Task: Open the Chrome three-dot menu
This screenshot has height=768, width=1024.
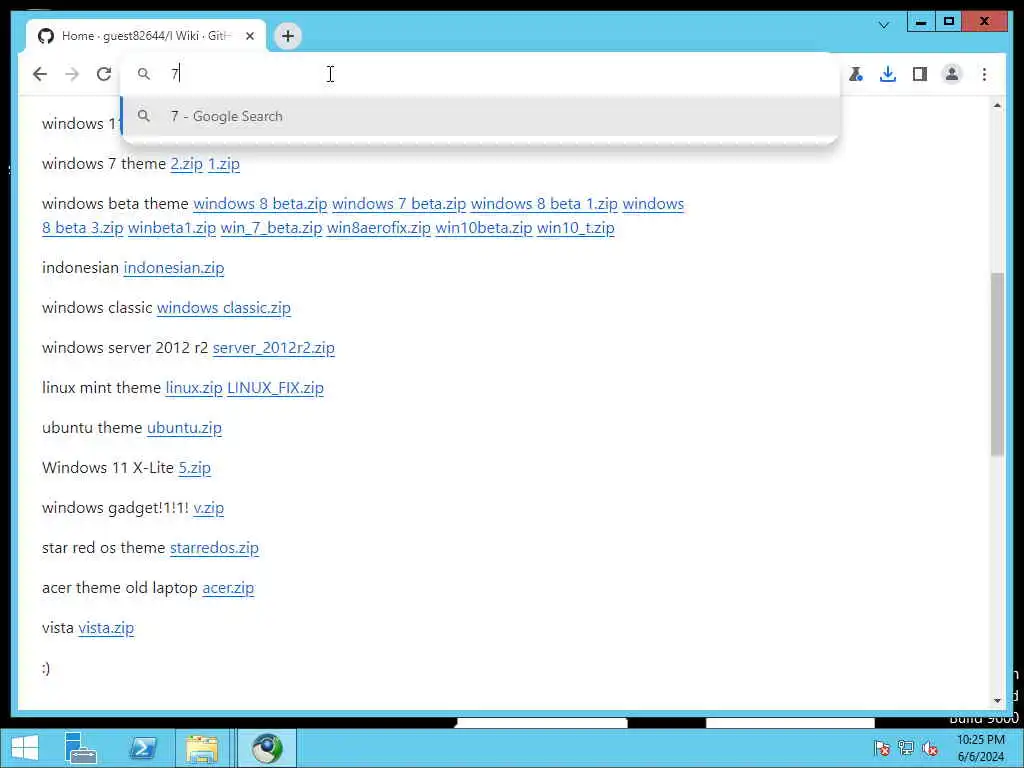Action: pyautogui.click(x=984, y=74)
